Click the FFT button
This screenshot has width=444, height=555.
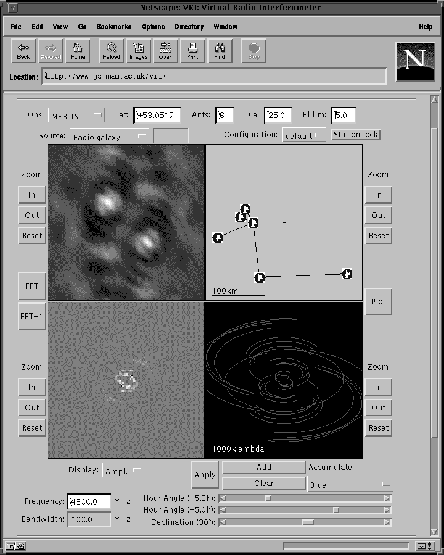tap(32, 286)
